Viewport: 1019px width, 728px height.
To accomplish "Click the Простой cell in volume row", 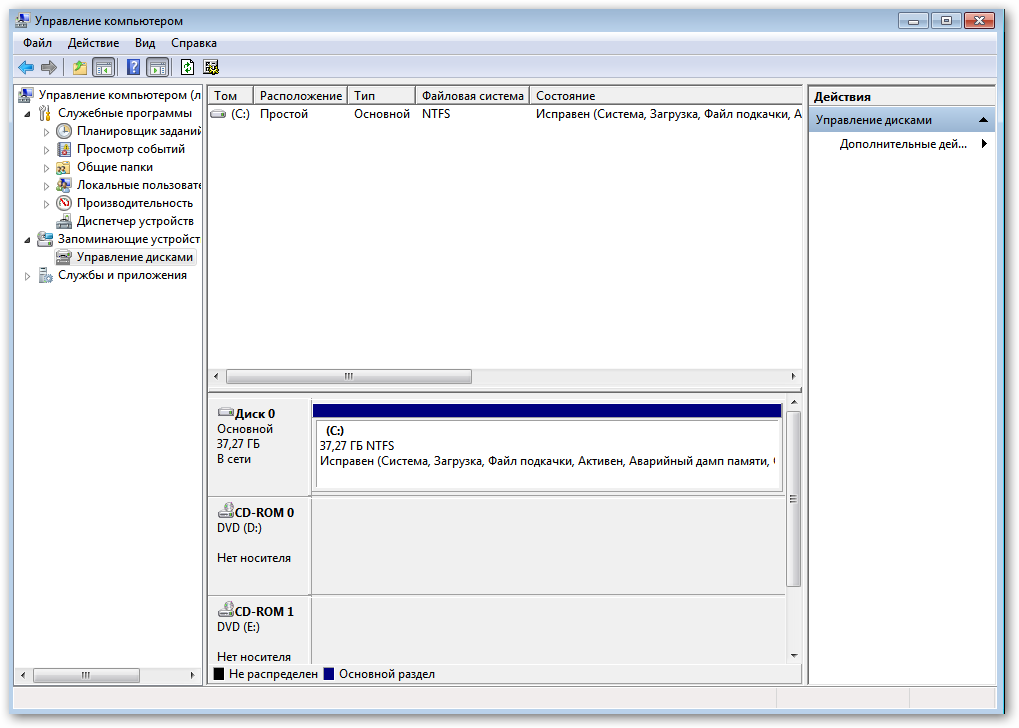I will (x=283, y=114).
